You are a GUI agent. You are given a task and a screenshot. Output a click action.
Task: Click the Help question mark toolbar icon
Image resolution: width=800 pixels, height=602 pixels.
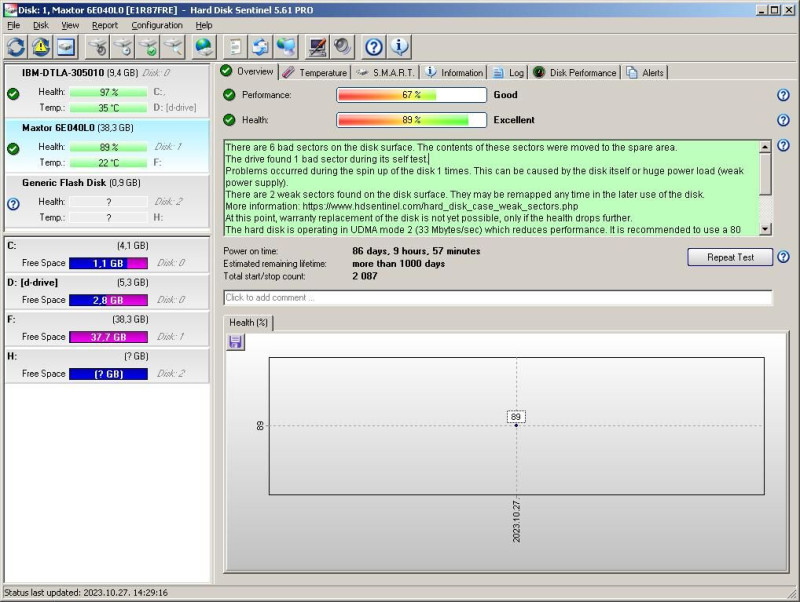tap(373, 47)
